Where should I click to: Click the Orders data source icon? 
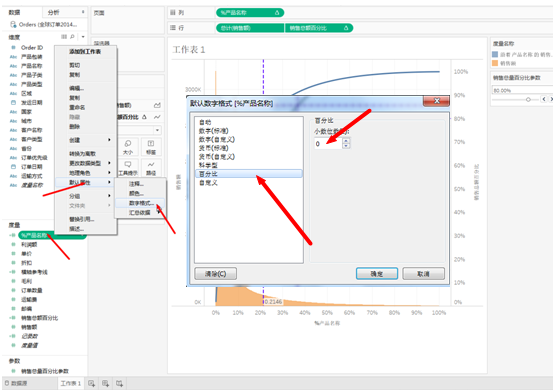(x=13, y=24)
